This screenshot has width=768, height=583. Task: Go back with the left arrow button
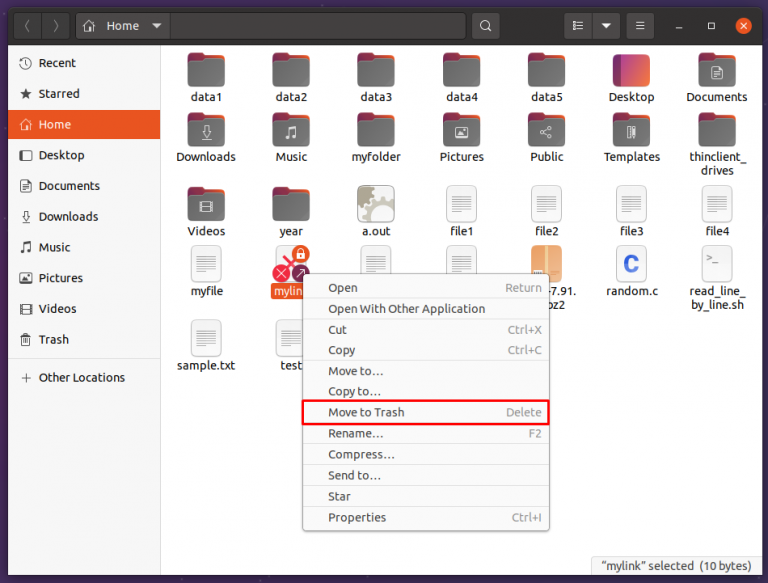[27, 26]
